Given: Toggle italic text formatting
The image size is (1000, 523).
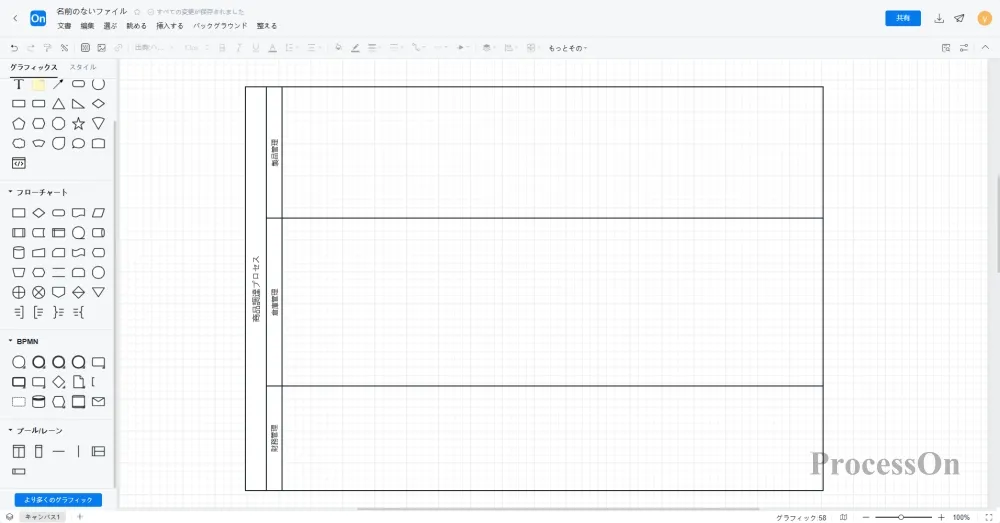Looking at the screenshot, I should point(241,47).
